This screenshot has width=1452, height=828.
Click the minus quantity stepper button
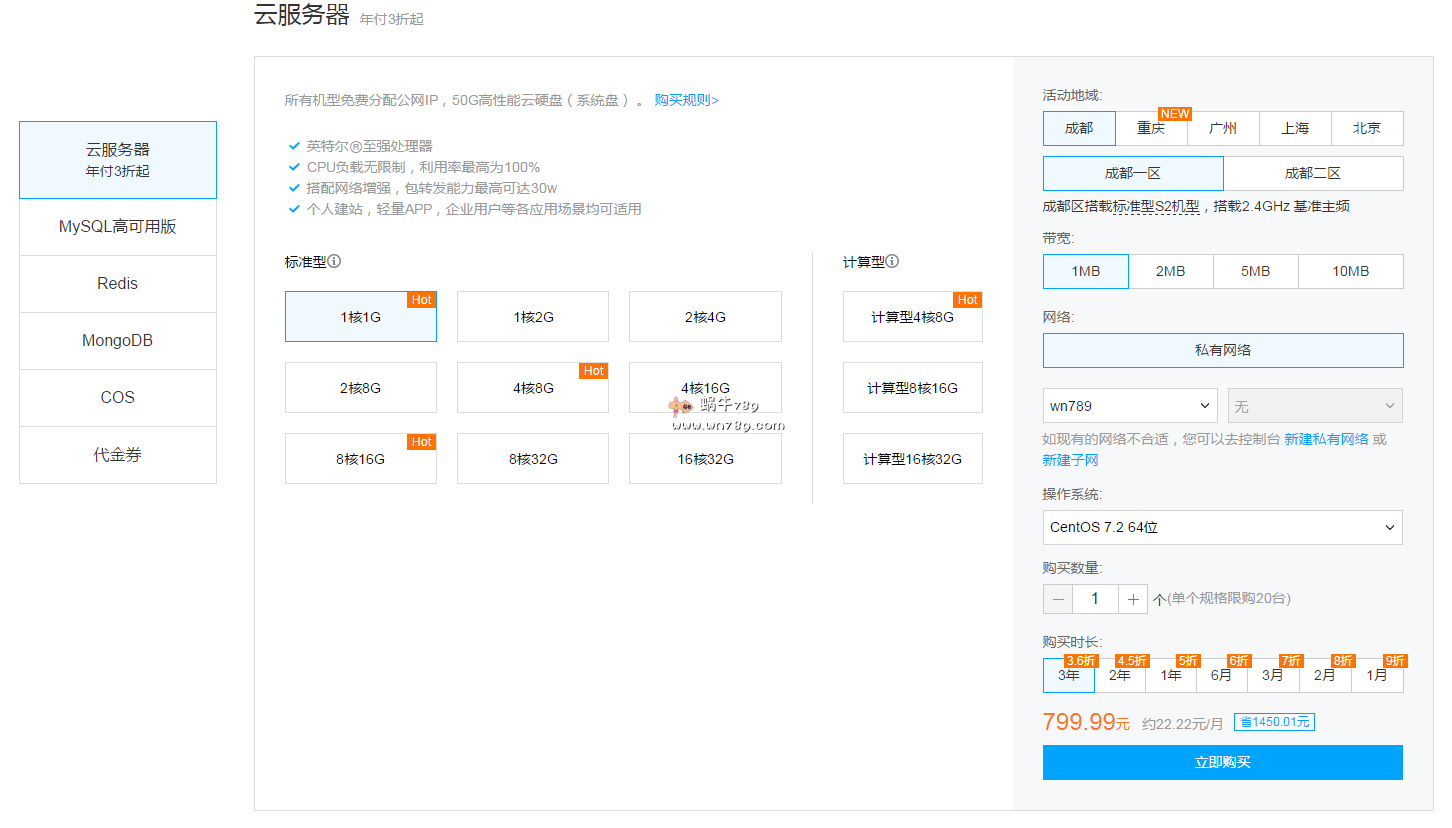click(1058, 599)
